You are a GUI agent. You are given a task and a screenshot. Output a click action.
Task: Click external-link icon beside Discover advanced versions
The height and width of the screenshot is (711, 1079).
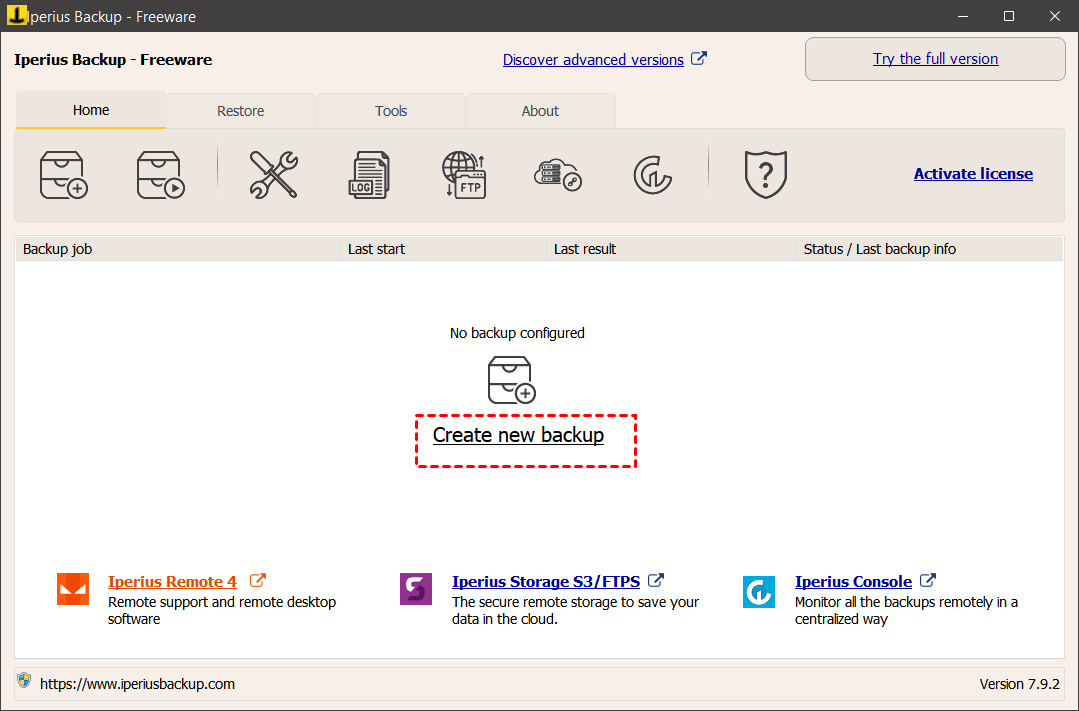(698, 59)
